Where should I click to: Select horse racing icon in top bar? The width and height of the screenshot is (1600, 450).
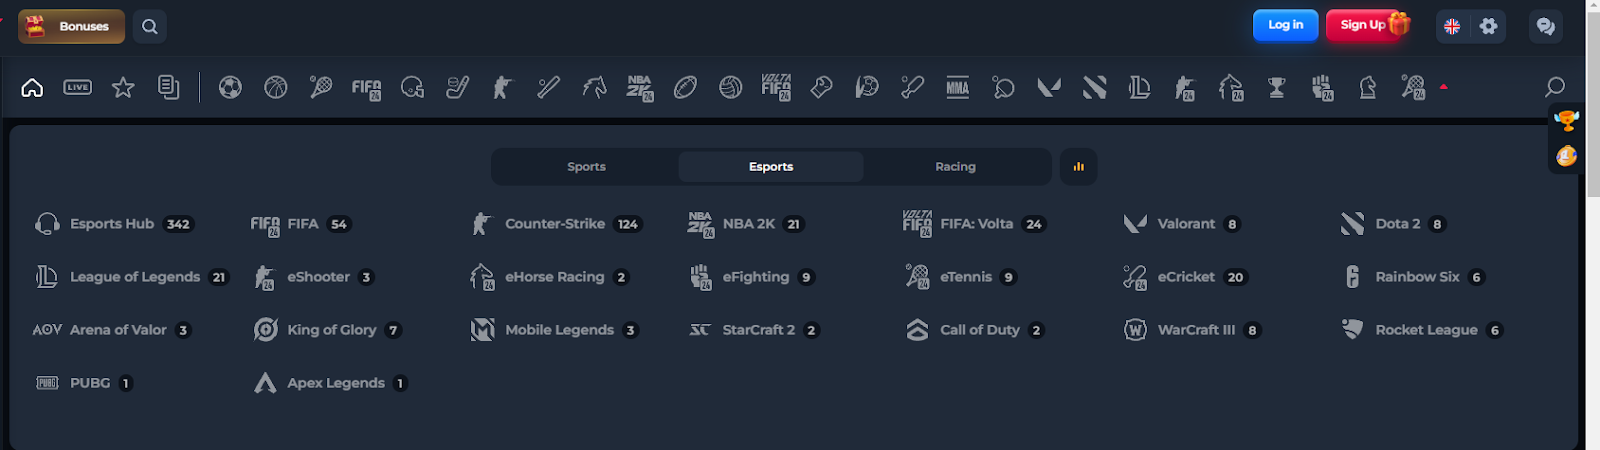(594, 87)
